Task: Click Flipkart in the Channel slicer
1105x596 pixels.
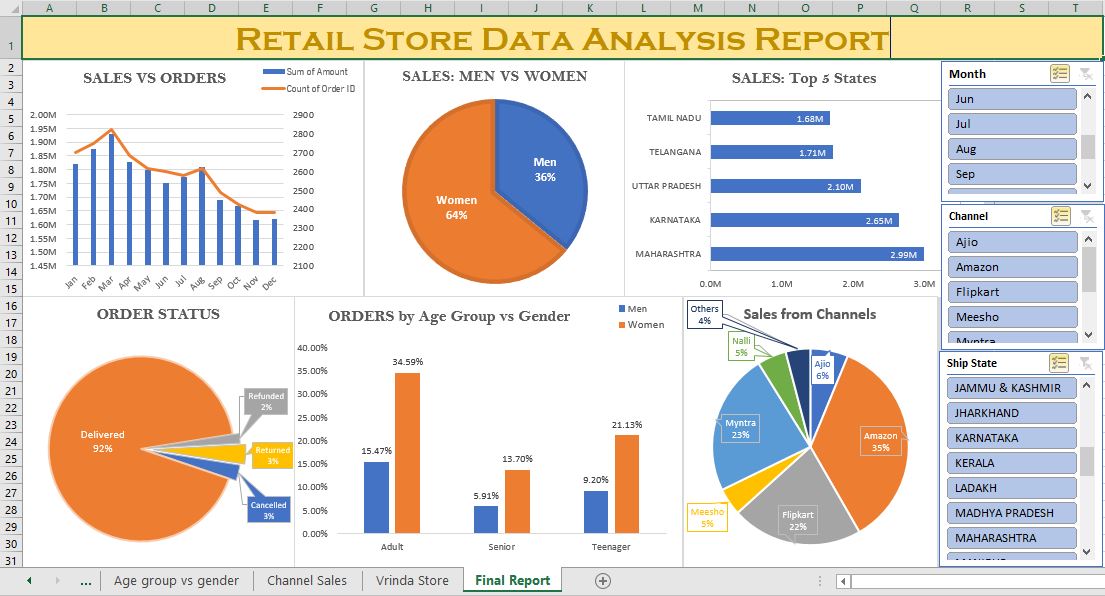Action: (1012, 291)
